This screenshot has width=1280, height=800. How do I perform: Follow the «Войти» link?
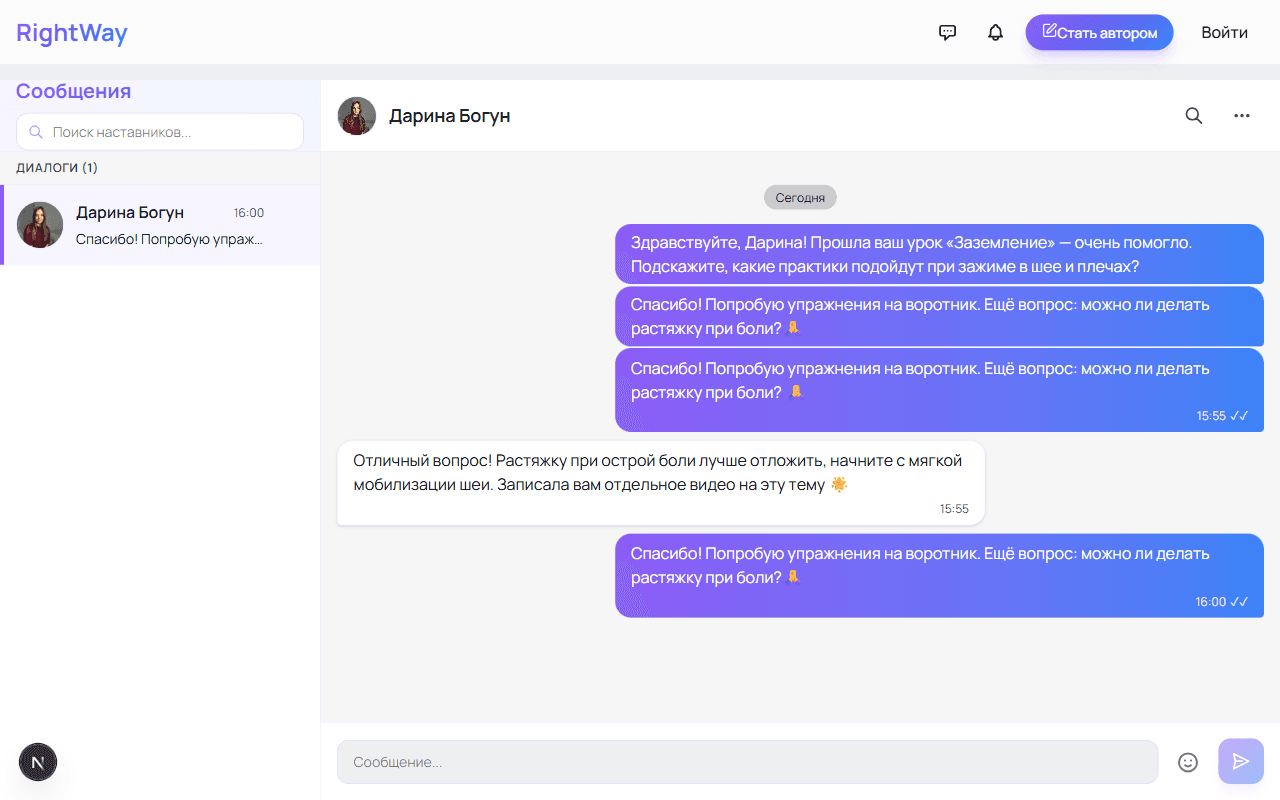point(1225,33)
